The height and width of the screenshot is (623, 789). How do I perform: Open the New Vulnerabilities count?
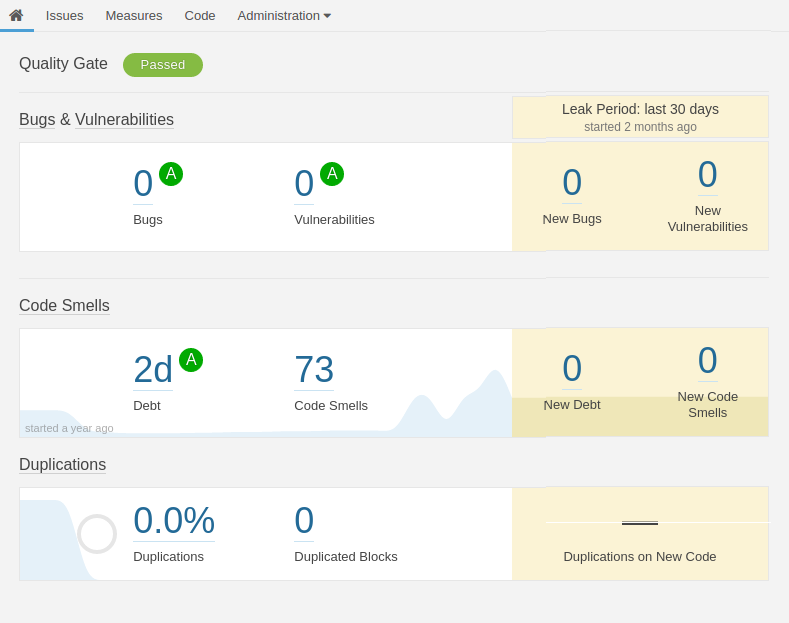[x=708, y=175]
